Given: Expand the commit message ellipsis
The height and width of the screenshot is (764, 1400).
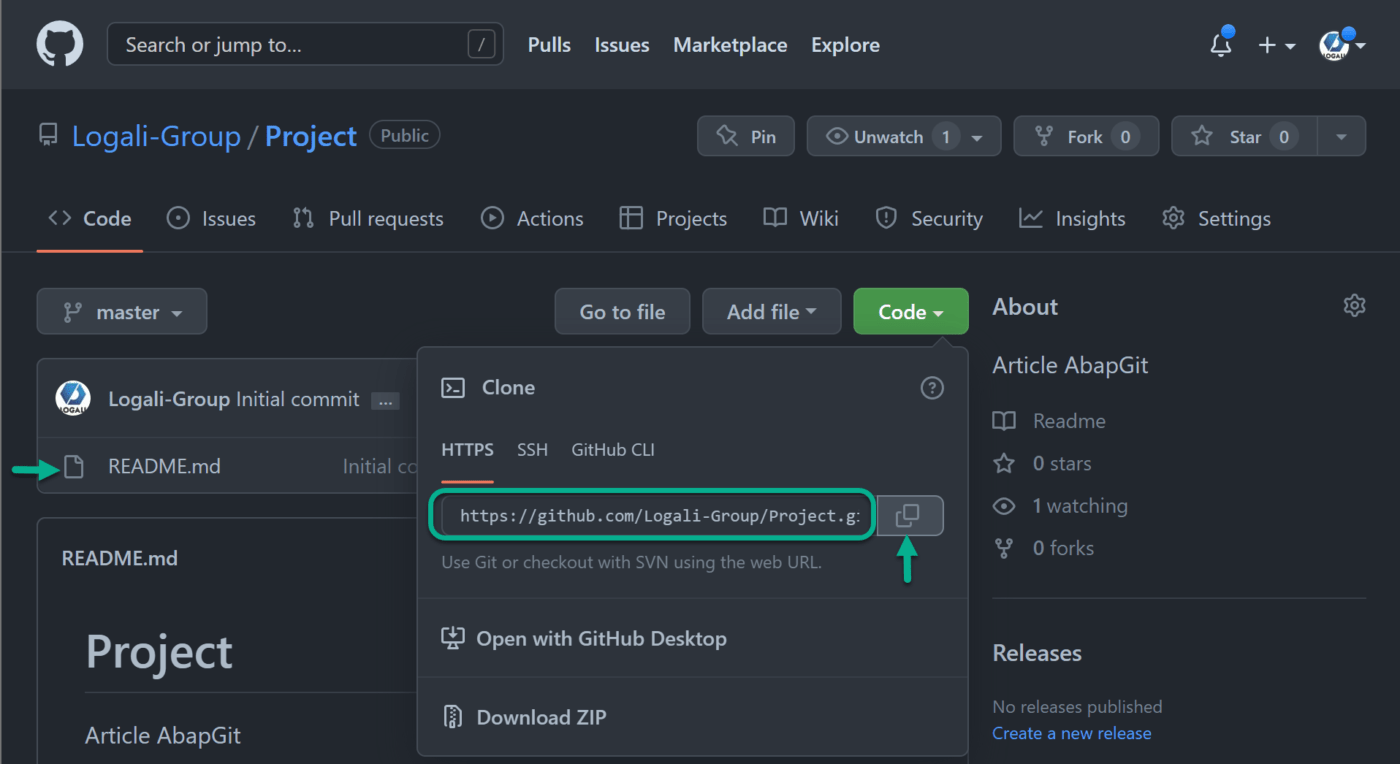Looking at the screenshot, I should (x=385, y=401).
